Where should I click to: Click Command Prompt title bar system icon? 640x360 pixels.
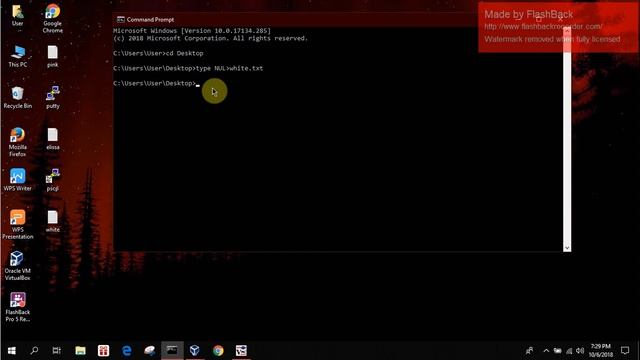pos(120,20)
